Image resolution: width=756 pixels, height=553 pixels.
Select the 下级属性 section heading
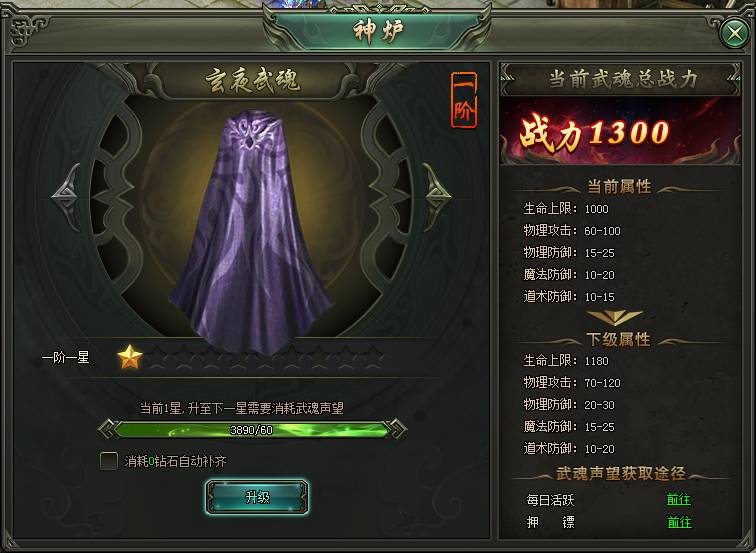(619, 339)
